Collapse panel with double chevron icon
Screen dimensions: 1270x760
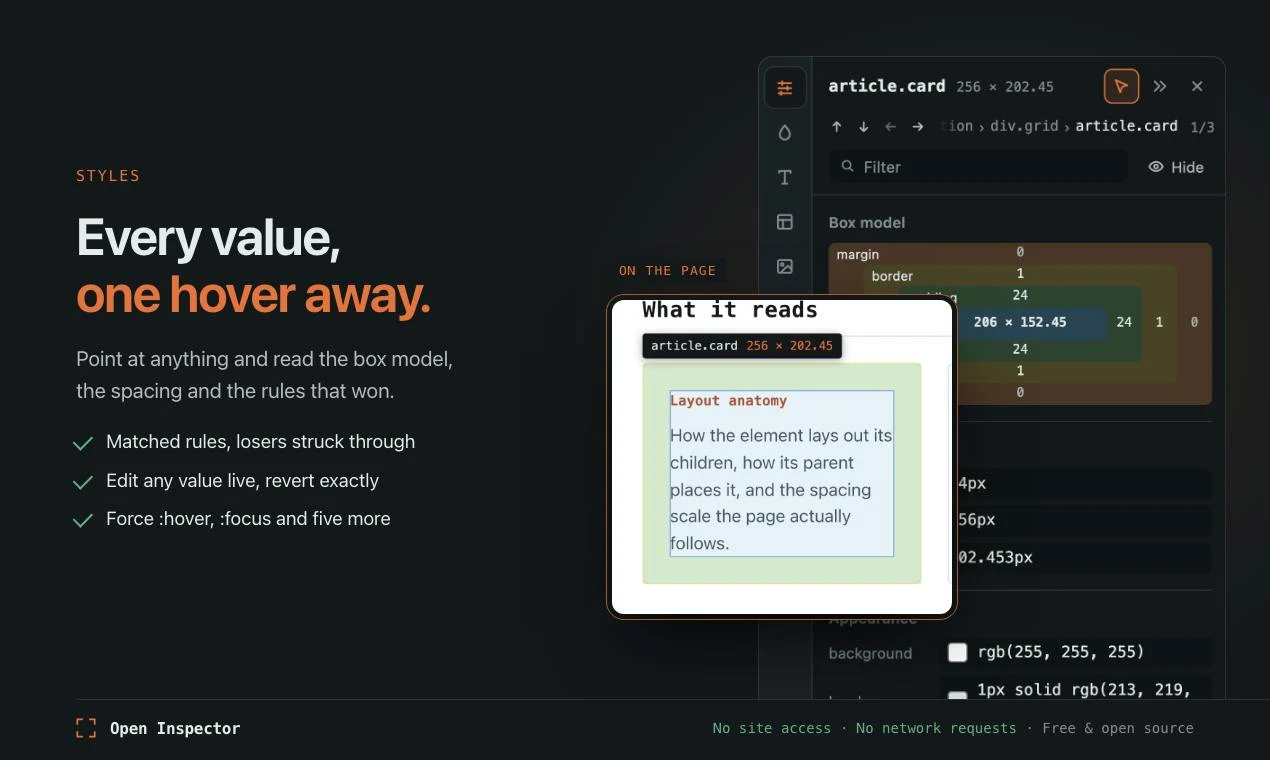[1160, 86]
